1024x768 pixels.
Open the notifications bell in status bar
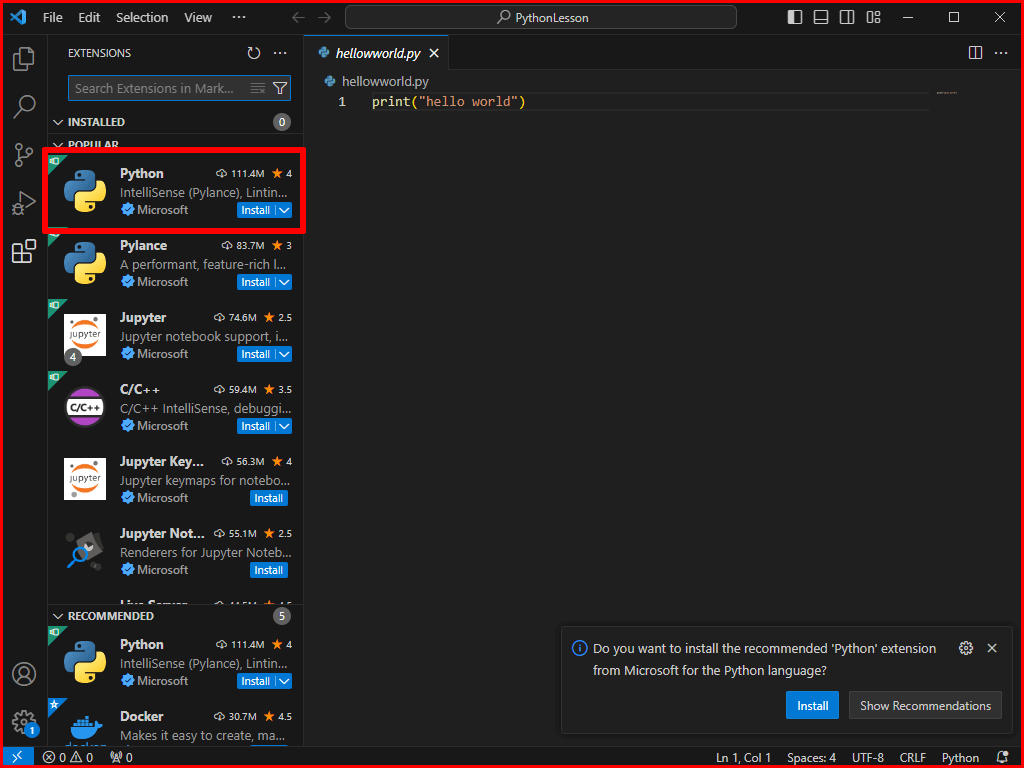coord(1002,757)
